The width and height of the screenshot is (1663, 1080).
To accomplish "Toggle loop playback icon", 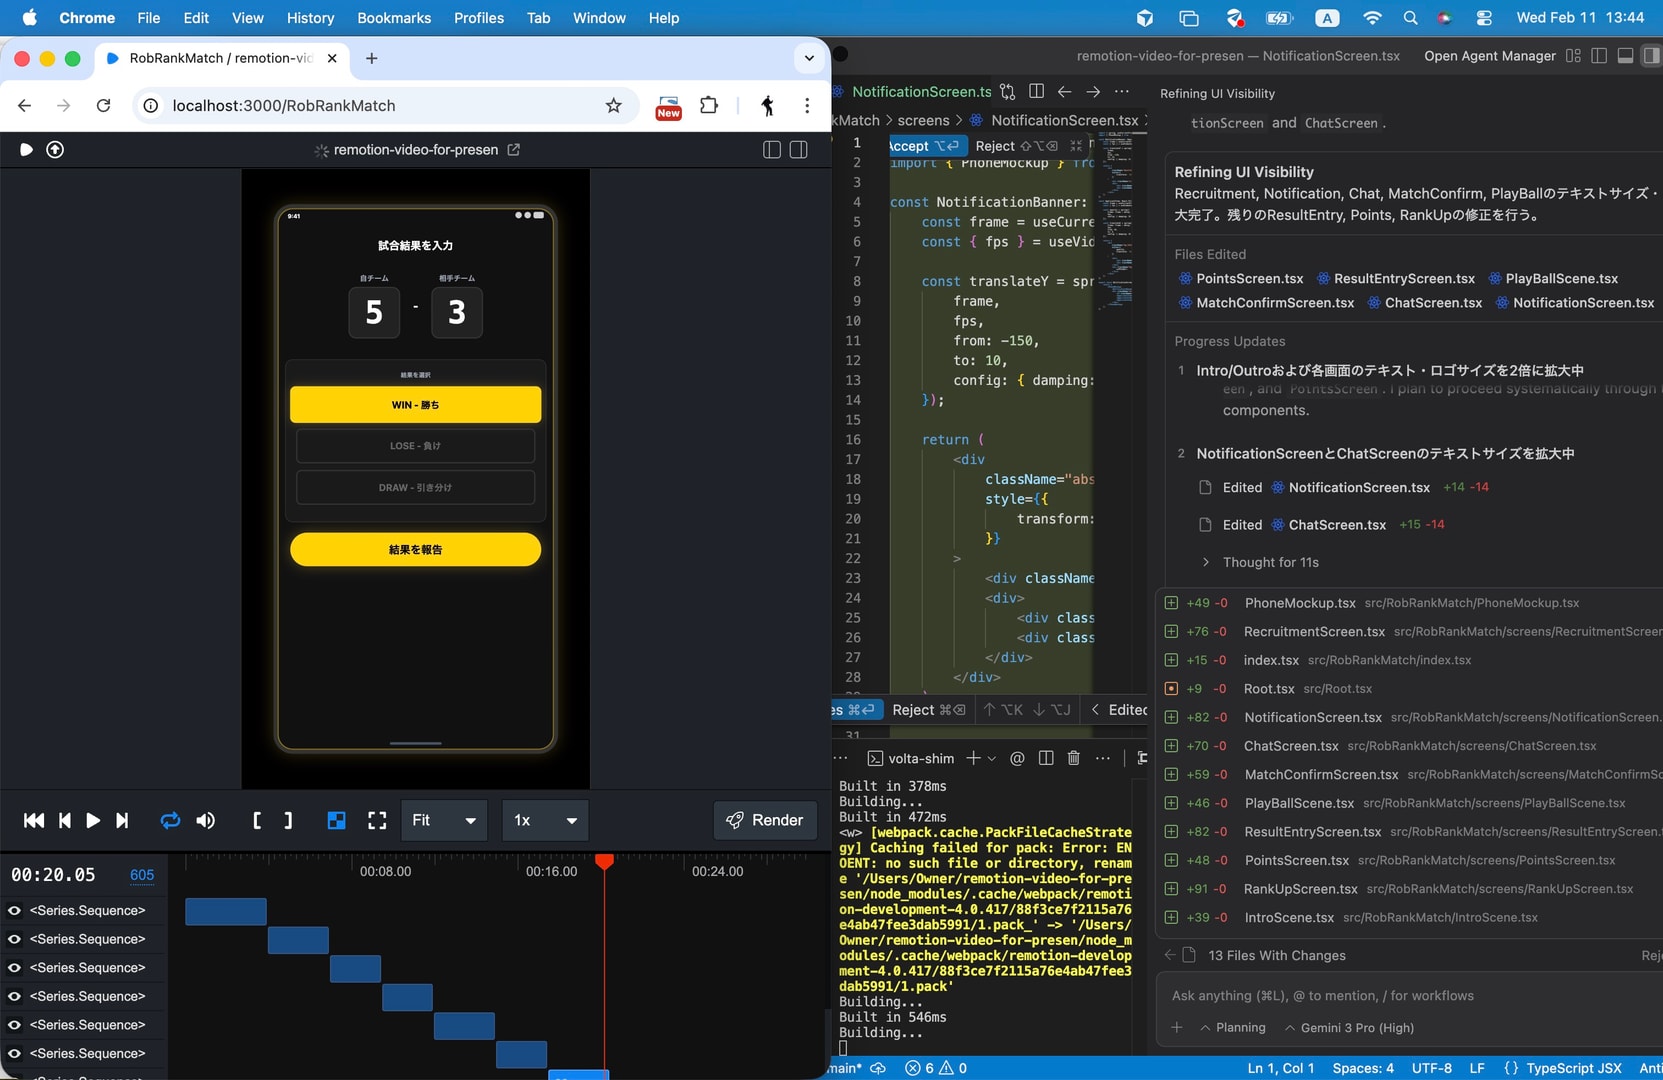I will pyautogui.click(x=170, y=820).
